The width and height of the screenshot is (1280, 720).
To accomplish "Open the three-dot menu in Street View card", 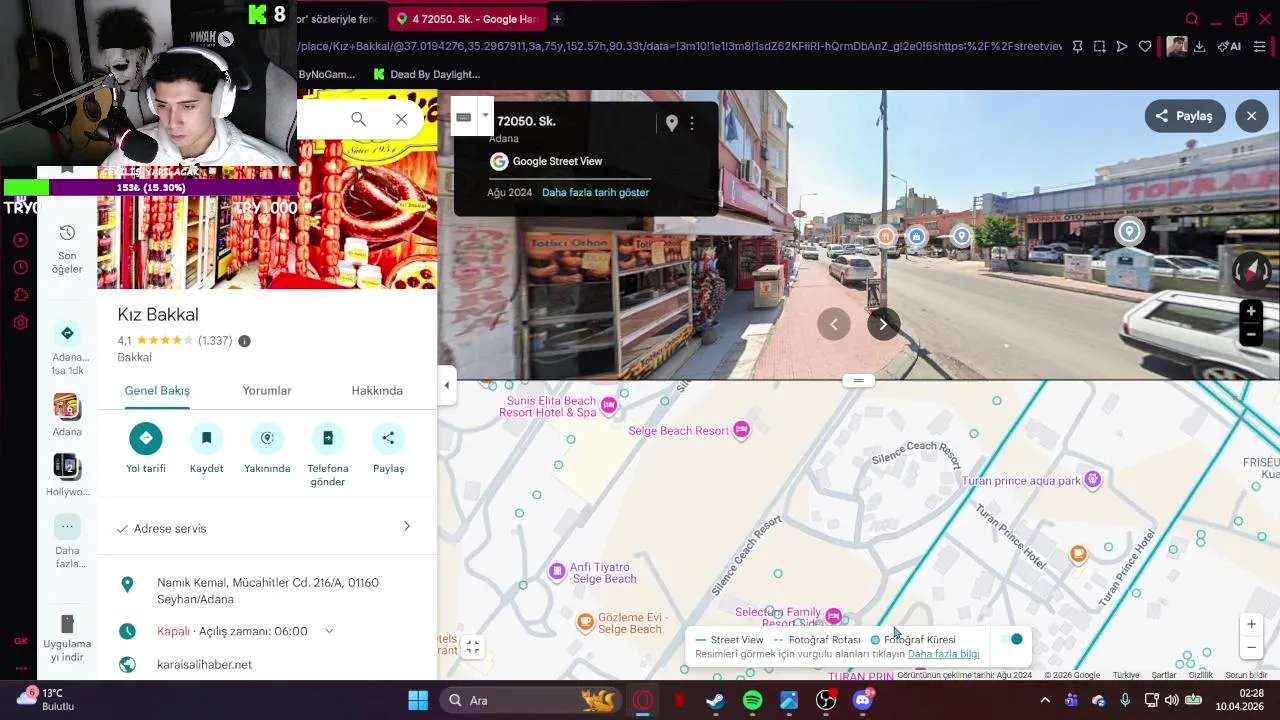I will [692, 123].
